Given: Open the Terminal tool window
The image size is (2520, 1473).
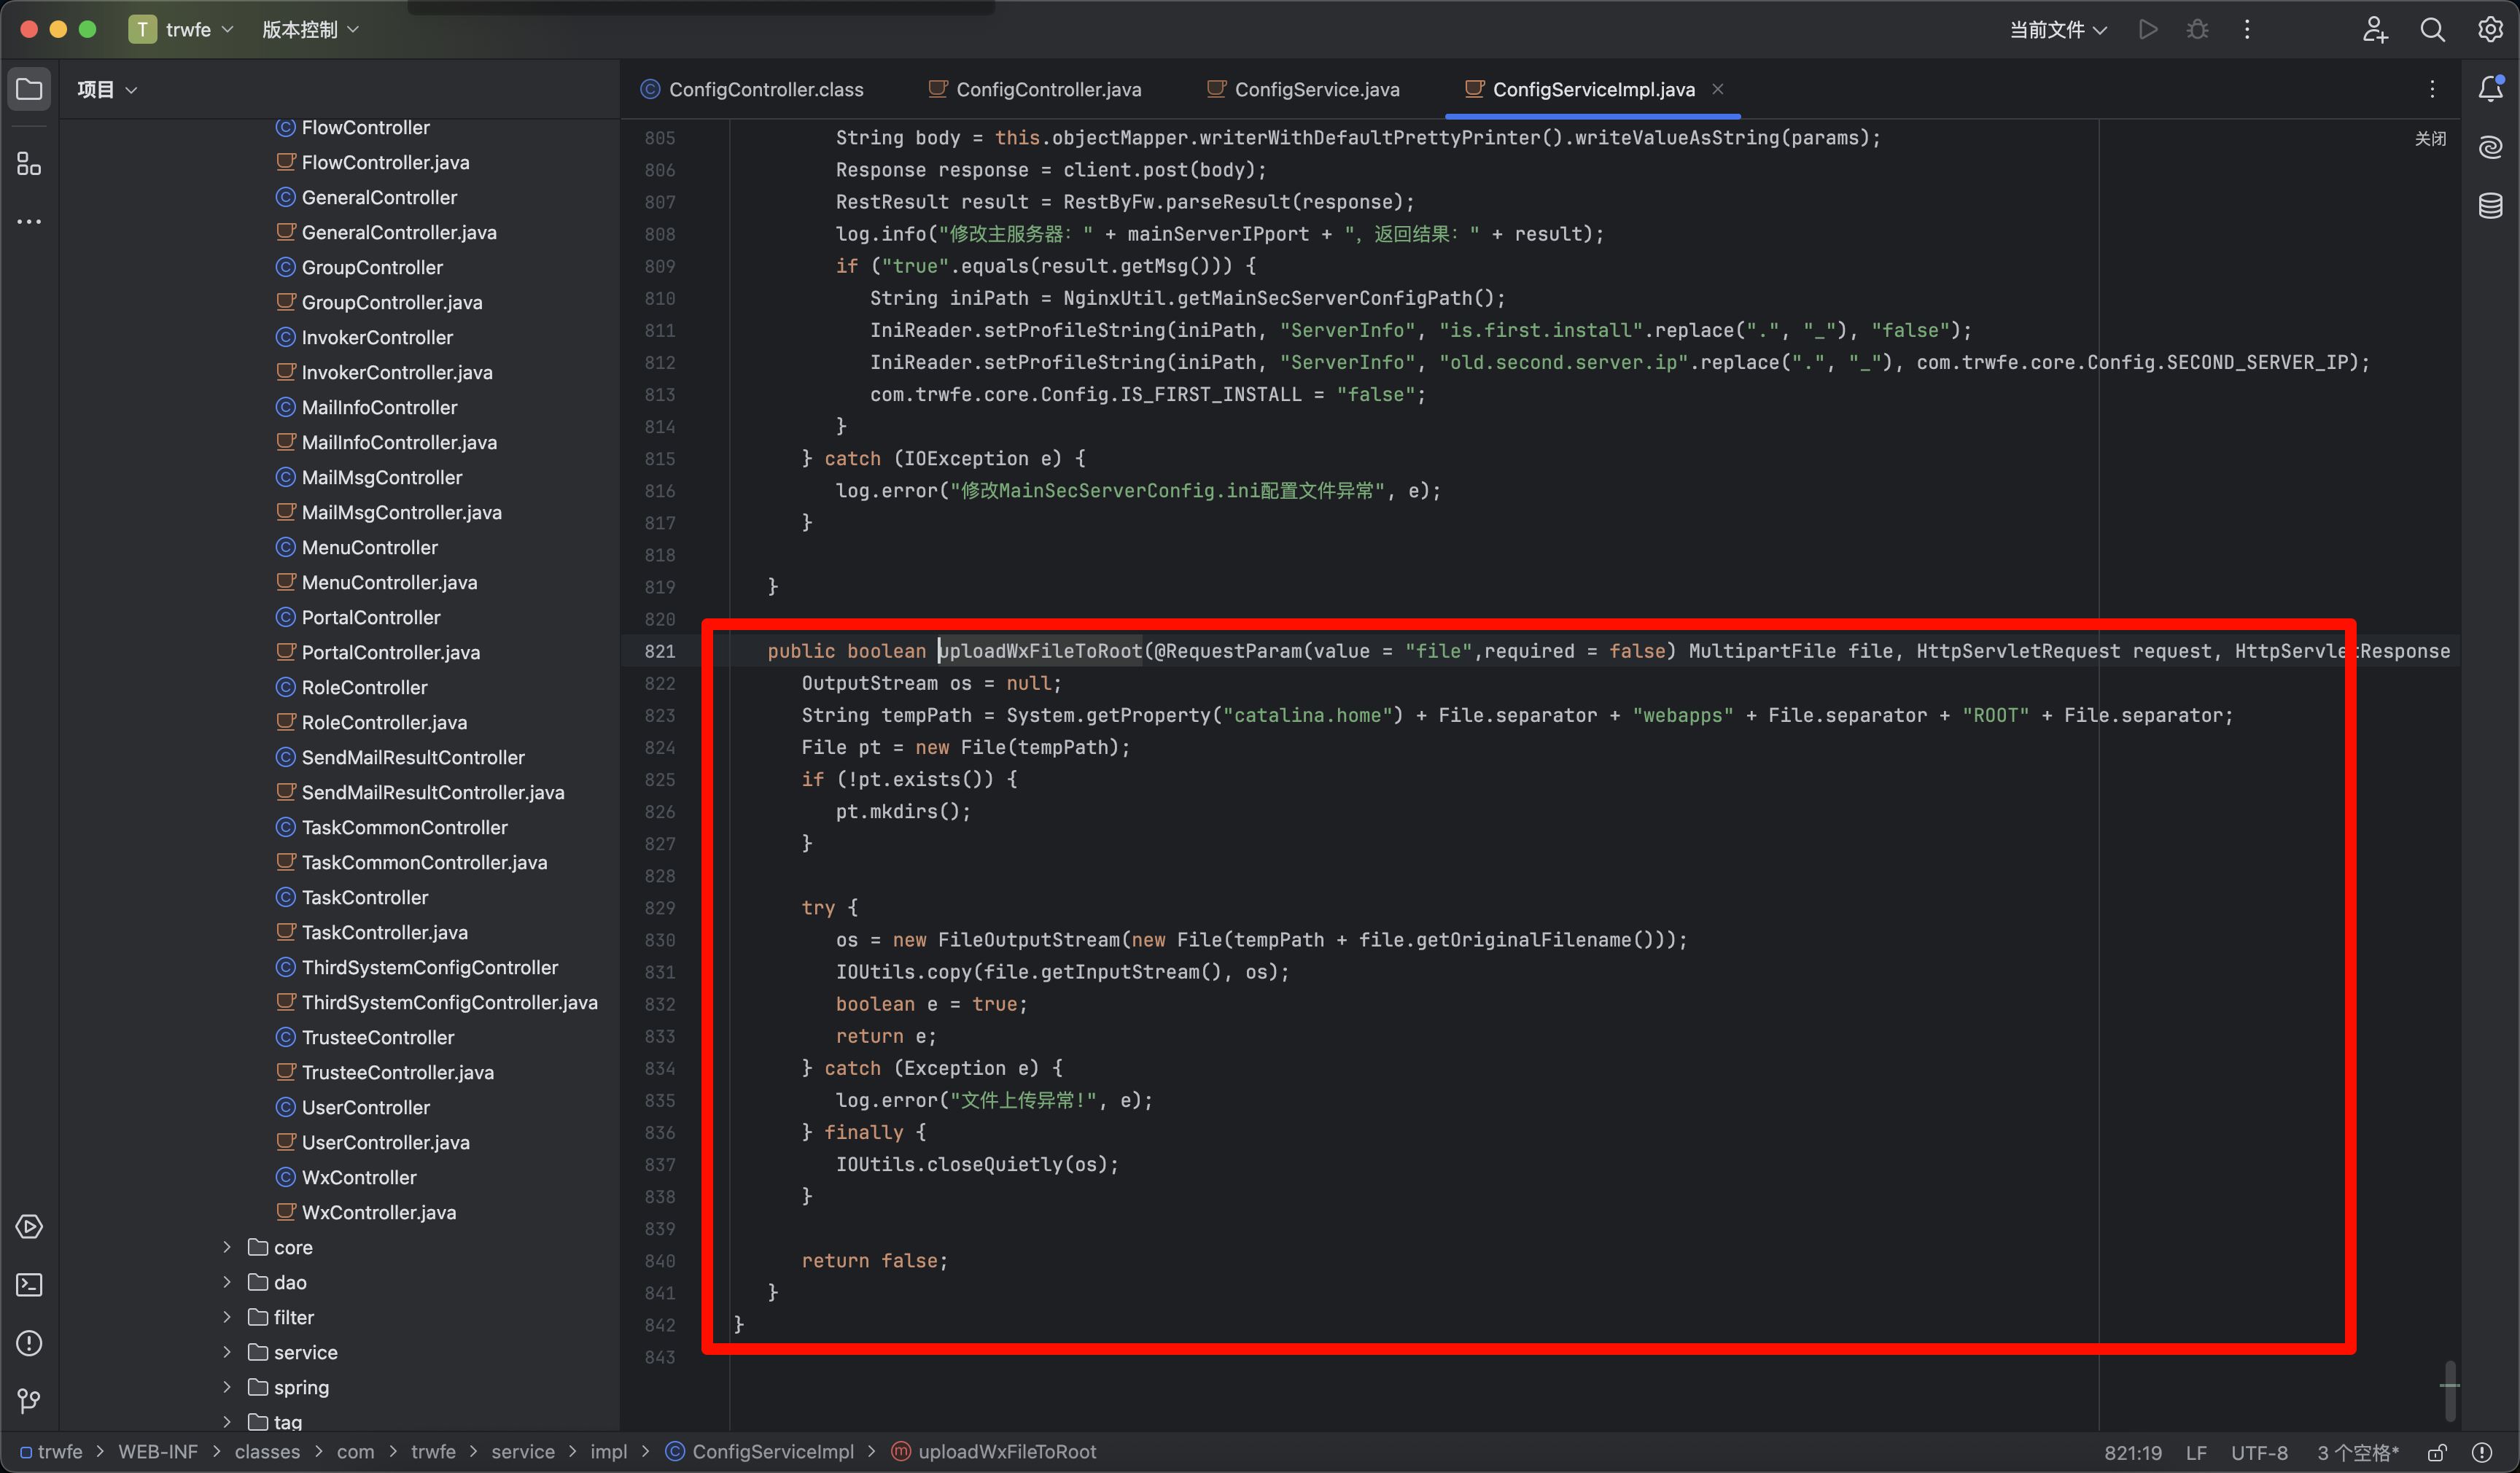Looking at the screenshot, I should pyautogui.click(x=29, y=1285).
